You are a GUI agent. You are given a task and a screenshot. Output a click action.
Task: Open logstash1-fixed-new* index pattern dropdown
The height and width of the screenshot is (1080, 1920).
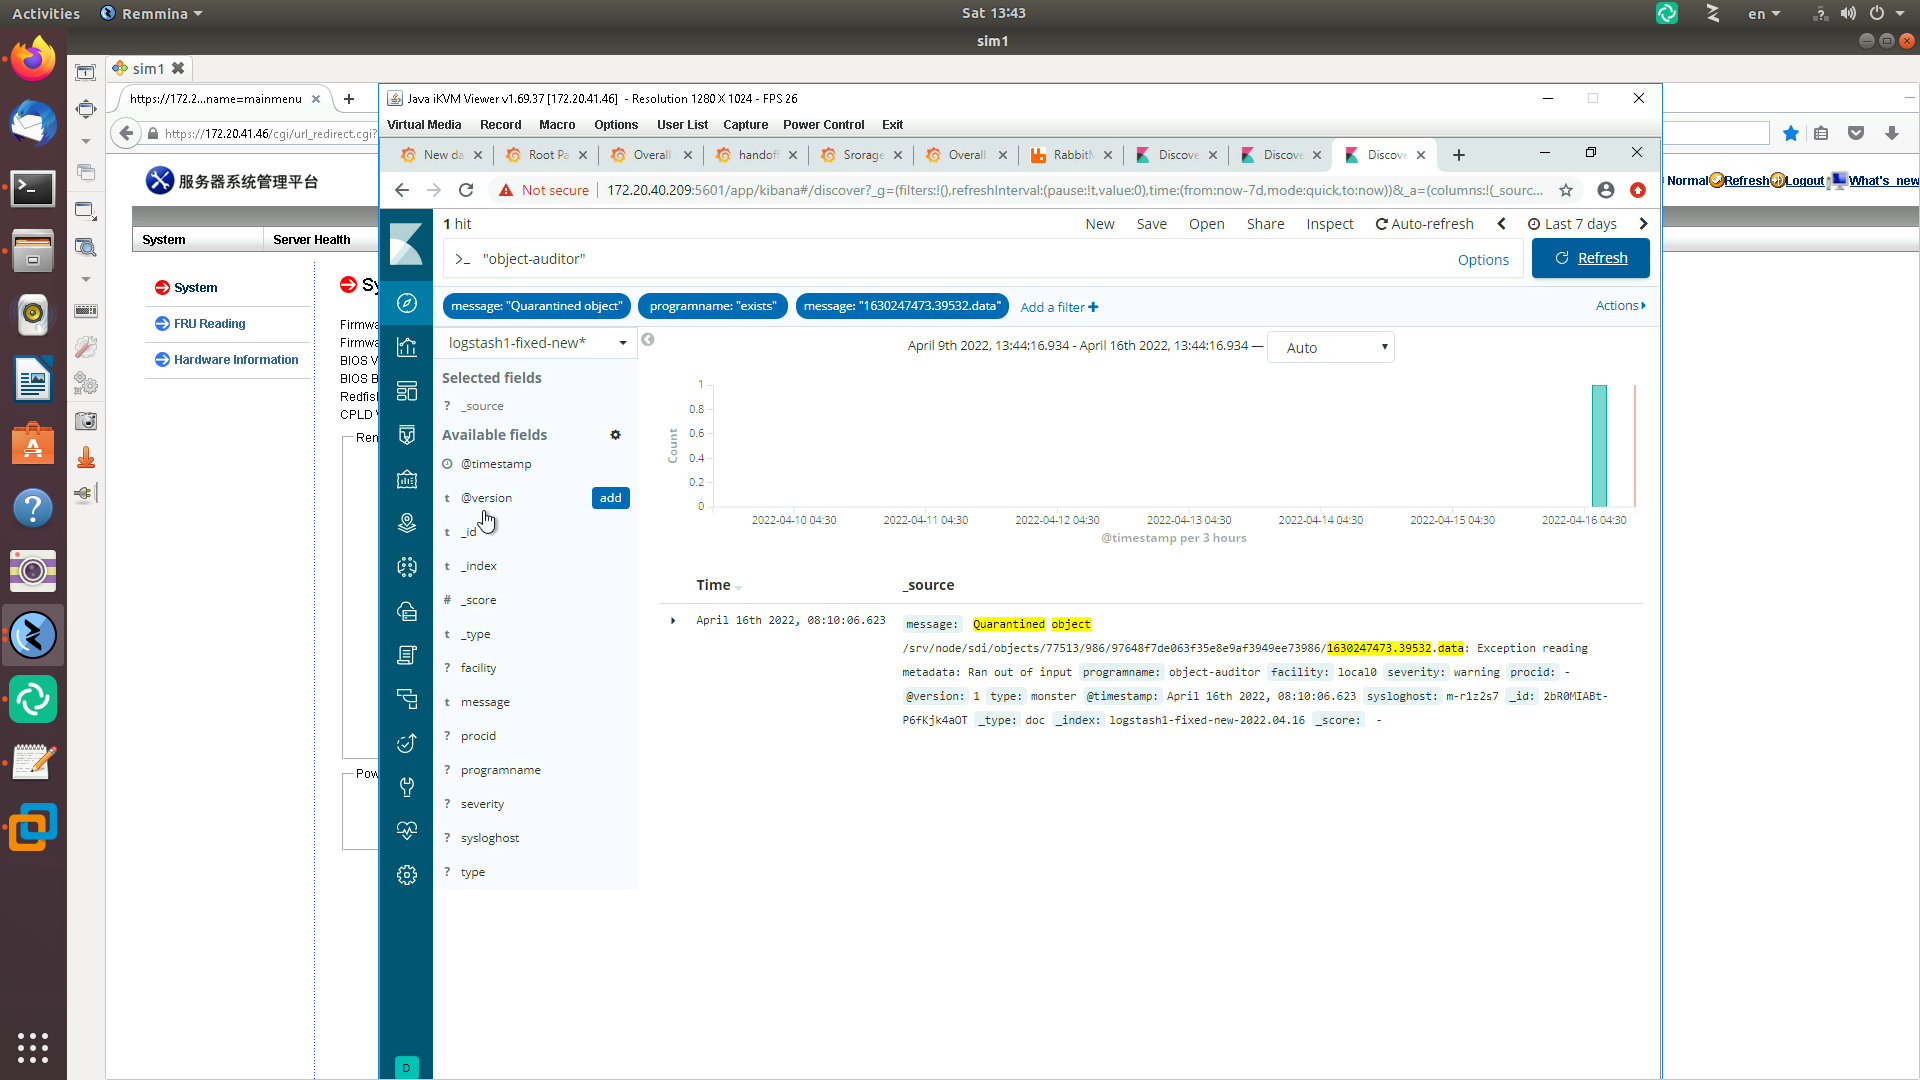[x=537, y=343]
